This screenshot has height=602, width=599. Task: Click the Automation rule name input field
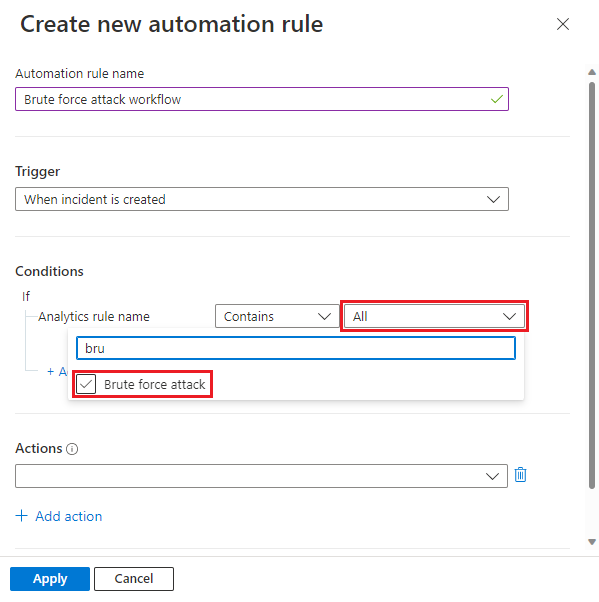pos(262,99)
